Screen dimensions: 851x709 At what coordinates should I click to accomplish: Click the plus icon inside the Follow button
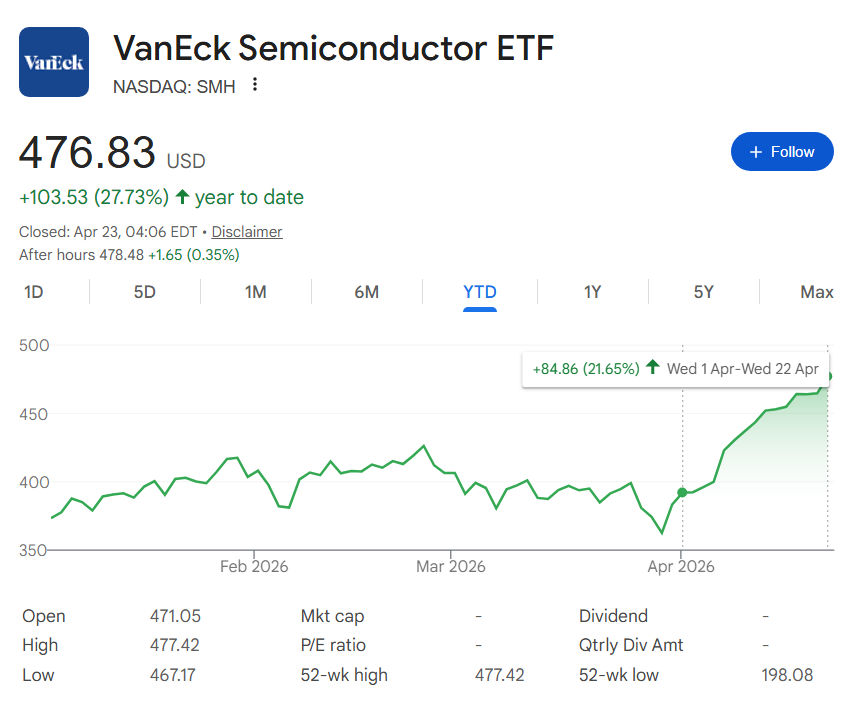[755, 151]
